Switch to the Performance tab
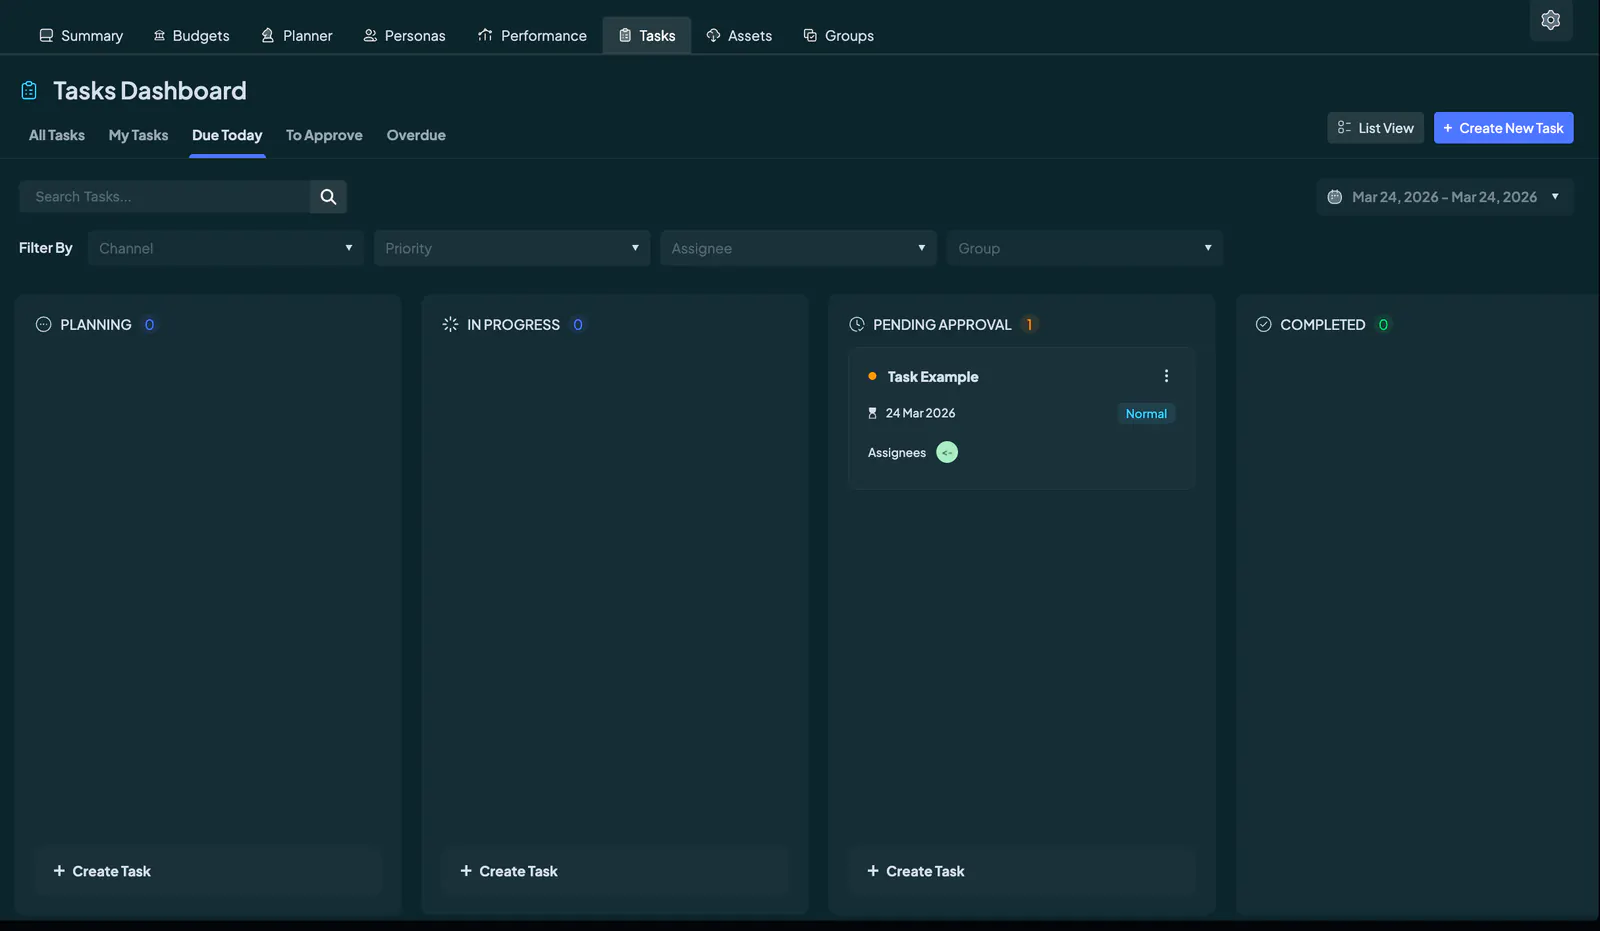This screenshot has width=1600, height=931. pyautogui.click(x=532, y=36)
